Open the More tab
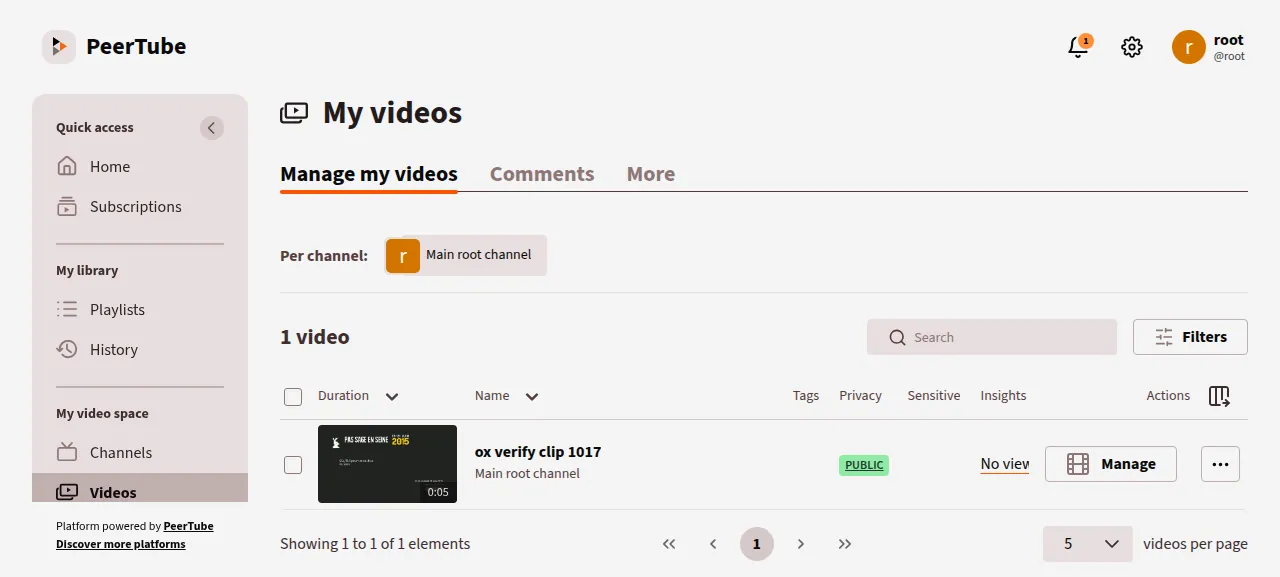Viewport: 1280px width, 577px height. [x=651, y=174]
